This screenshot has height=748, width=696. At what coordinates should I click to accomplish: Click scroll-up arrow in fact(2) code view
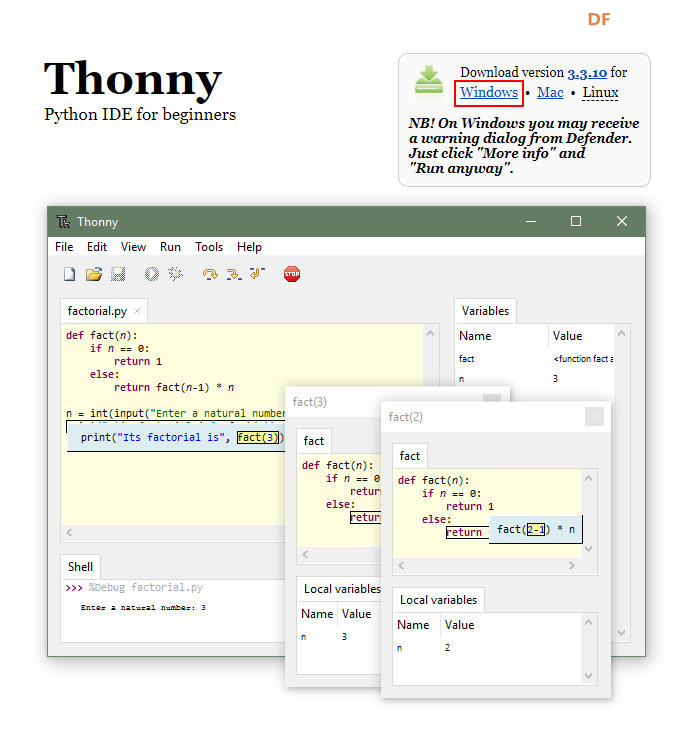pyautogui.click(x=588, y=478)
